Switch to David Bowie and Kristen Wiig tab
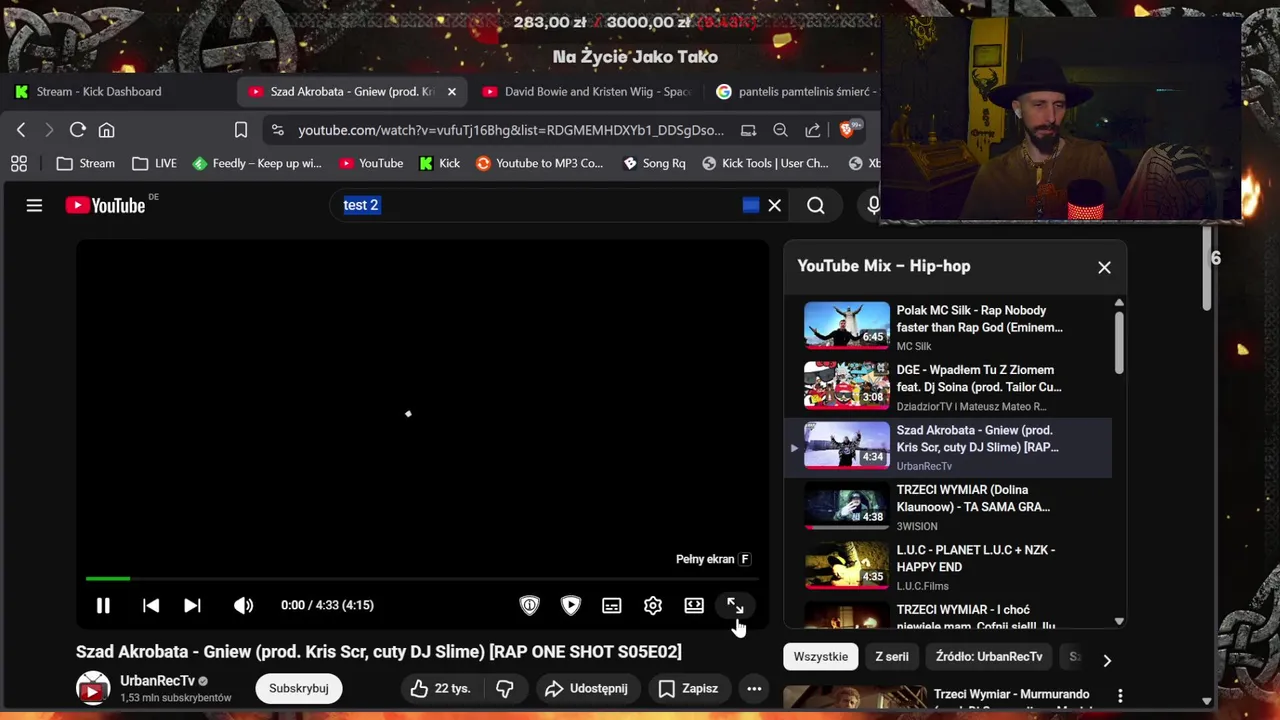The height and width of the screenshot is (720, 1280). (586, 92)
